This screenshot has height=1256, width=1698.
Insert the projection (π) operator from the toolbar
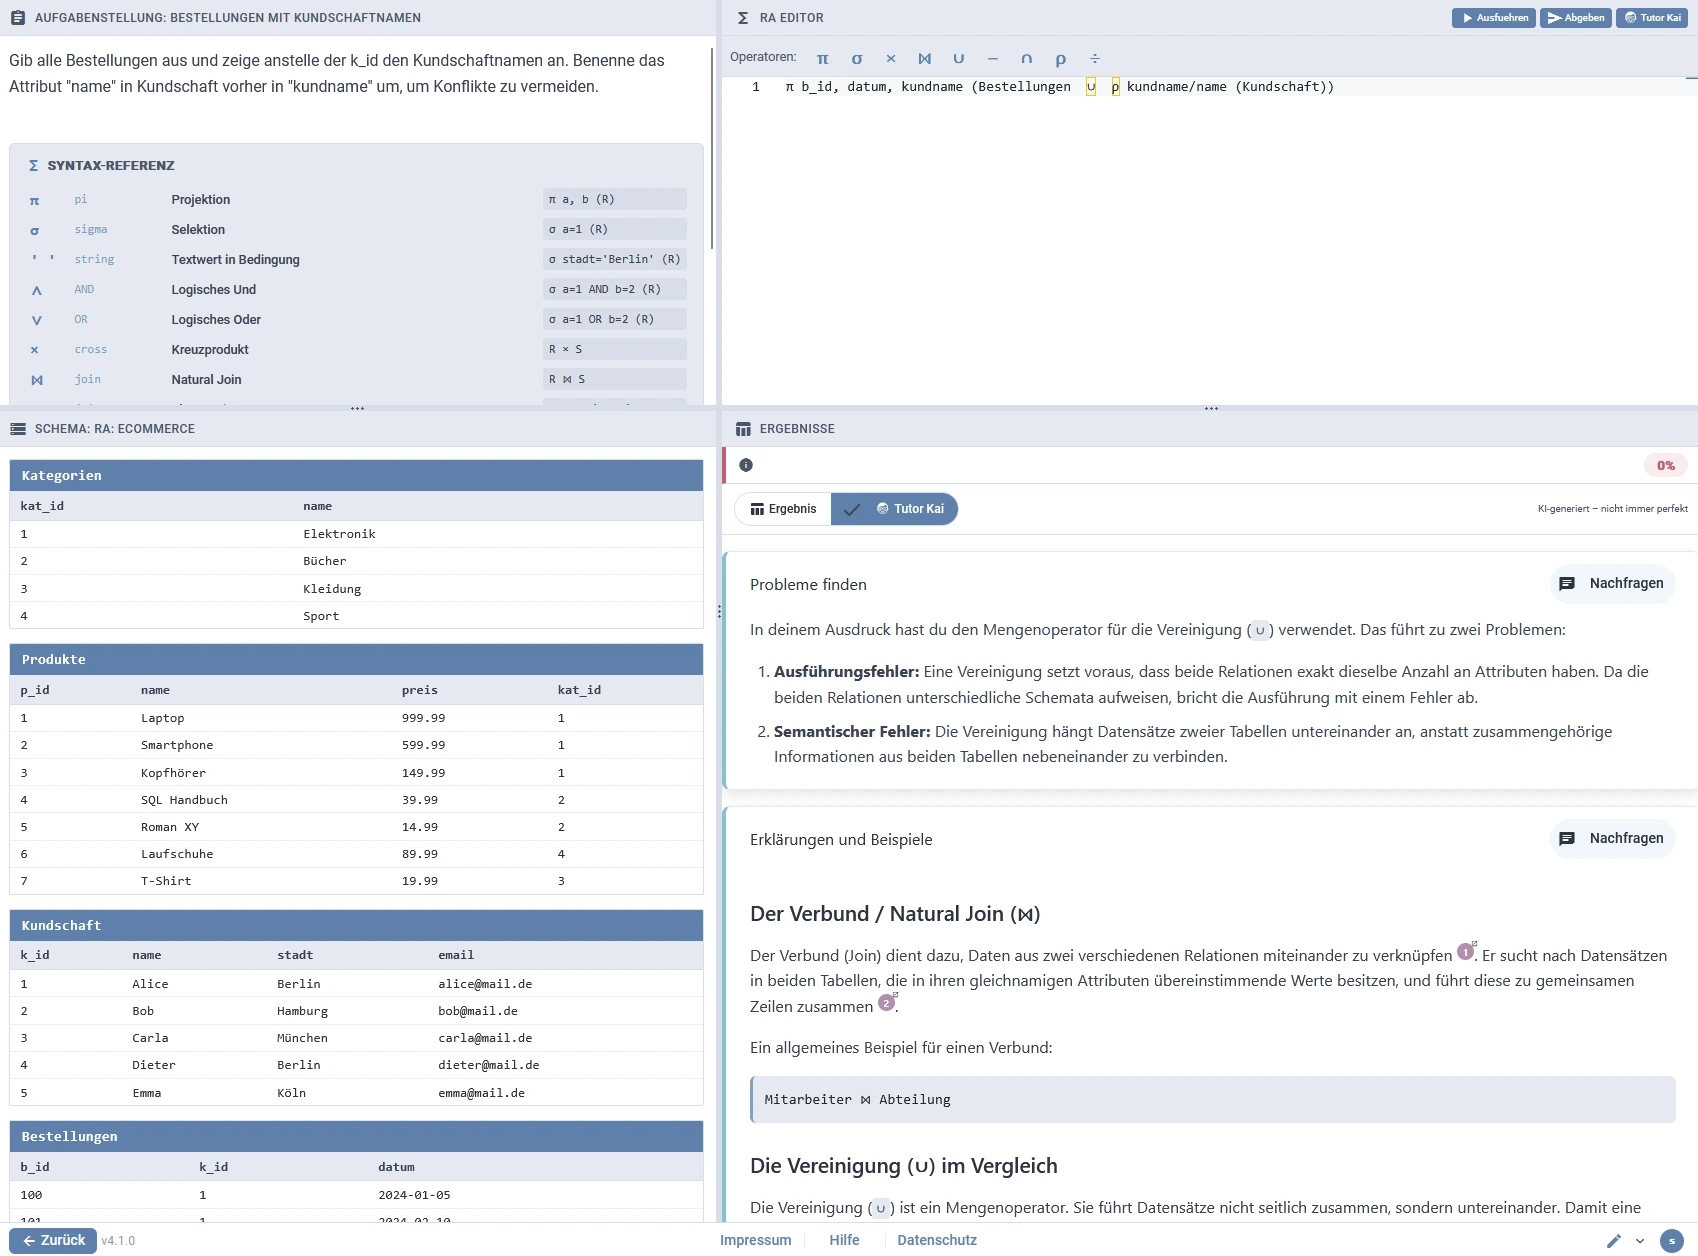pos(822,58)
